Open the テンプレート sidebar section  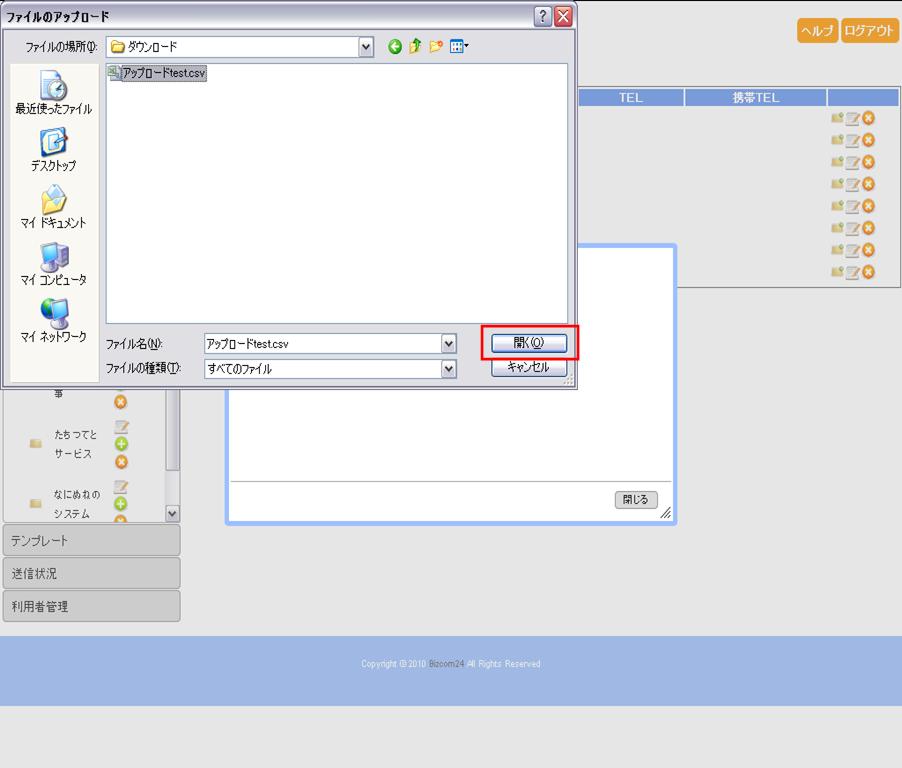pos(91,540)
